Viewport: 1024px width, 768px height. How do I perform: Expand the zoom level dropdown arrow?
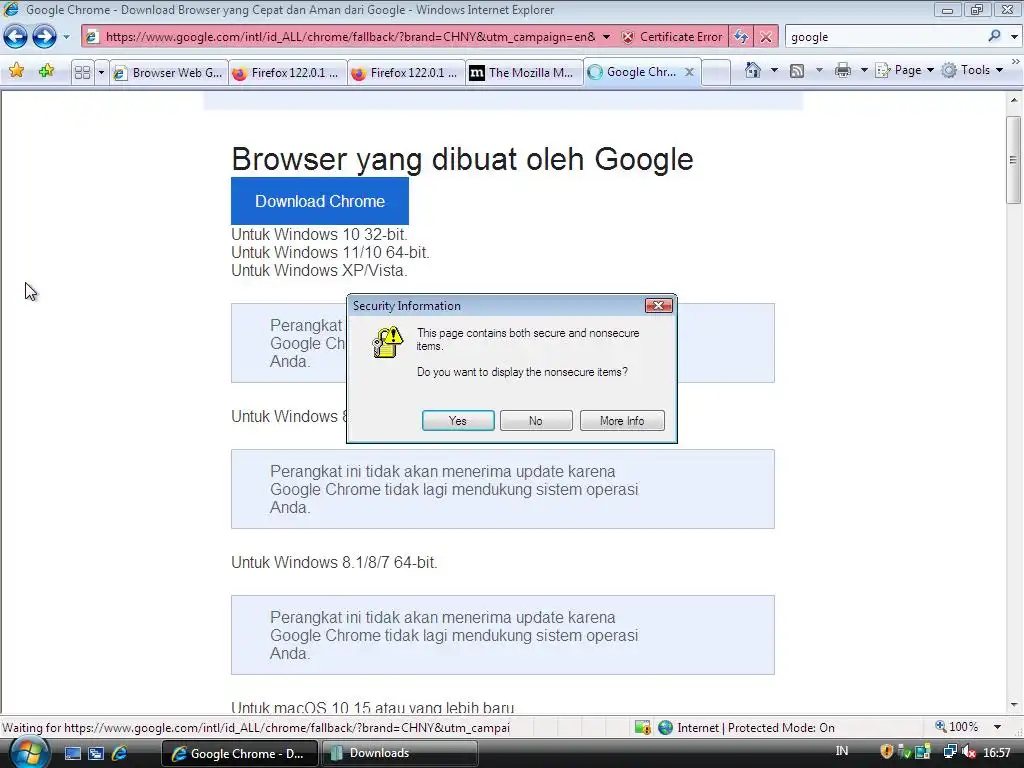point(997,727)
